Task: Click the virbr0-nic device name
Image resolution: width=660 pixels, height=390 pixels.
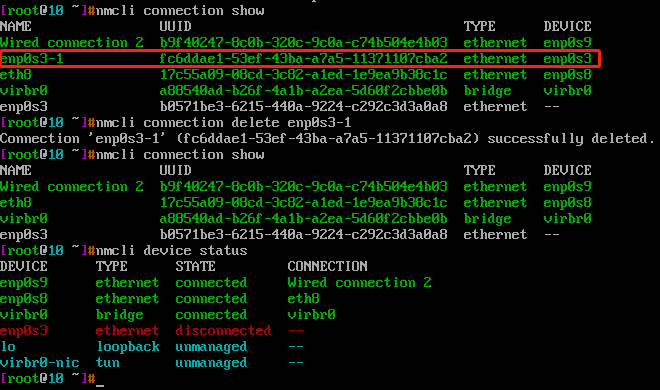Action: click(x=40, y=362)
